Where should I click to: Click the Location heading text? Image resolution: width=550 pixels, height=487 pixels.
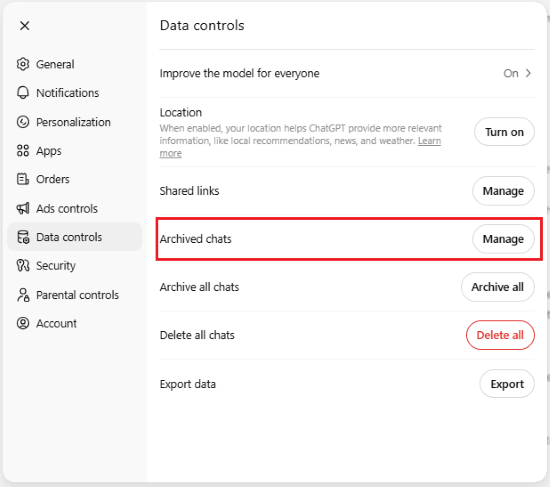(181, 113)
